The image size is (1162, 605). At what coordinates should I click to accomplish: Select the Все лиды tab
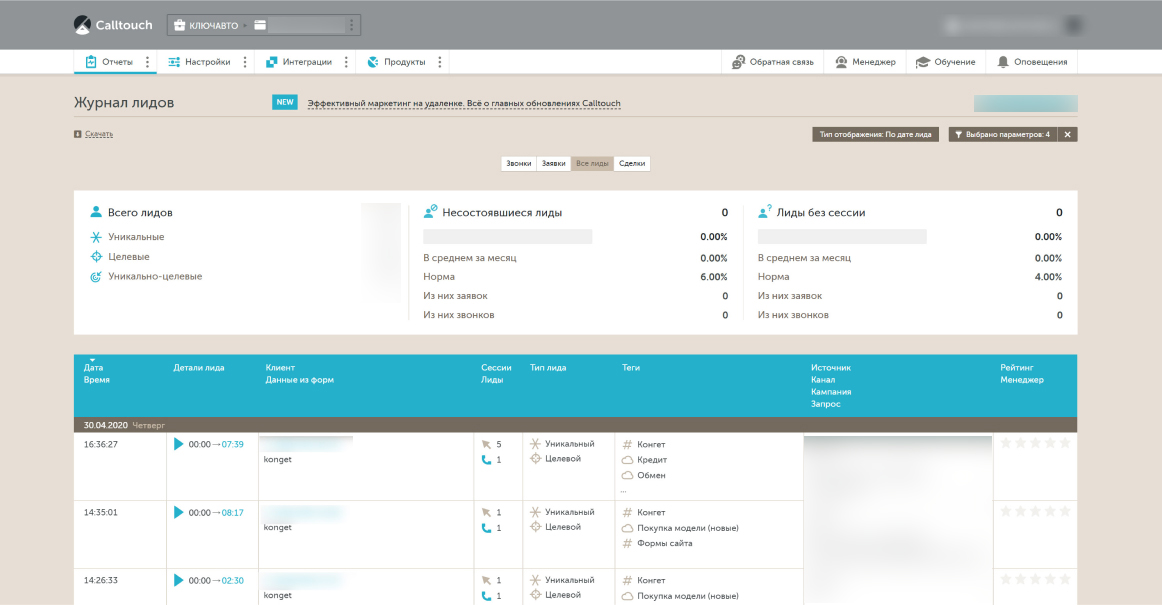(592, 163)
